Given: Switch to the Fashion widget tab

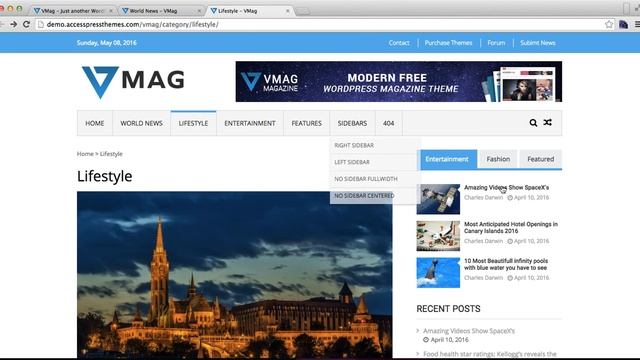Looking at the screenshot, I should click(x=498, y=159).
